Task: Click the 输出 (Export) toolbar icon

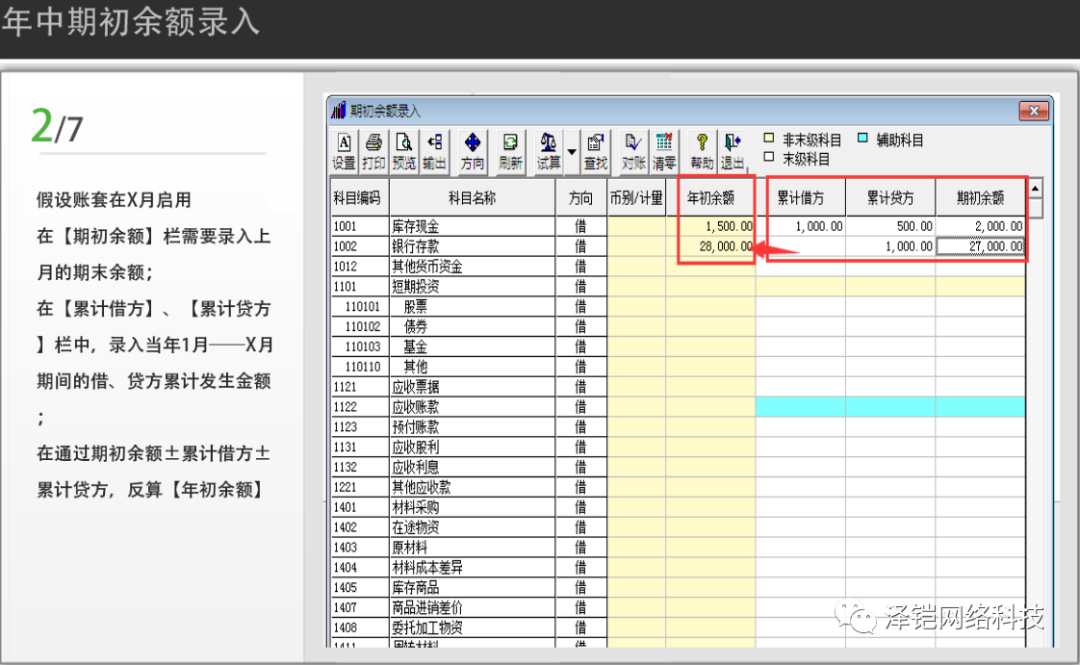Action: tap(434, 151)
